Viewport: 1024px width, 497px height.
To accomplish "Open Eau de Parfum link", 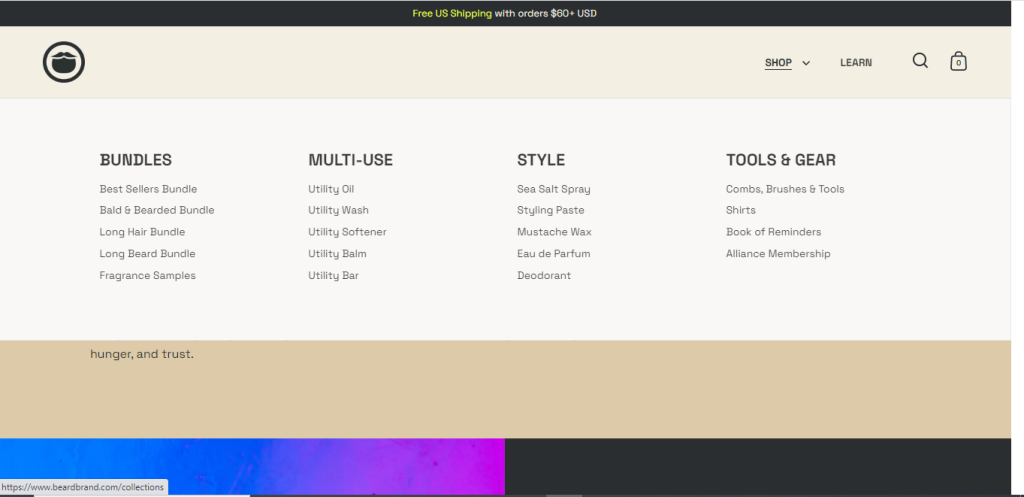I will [554, 253].
